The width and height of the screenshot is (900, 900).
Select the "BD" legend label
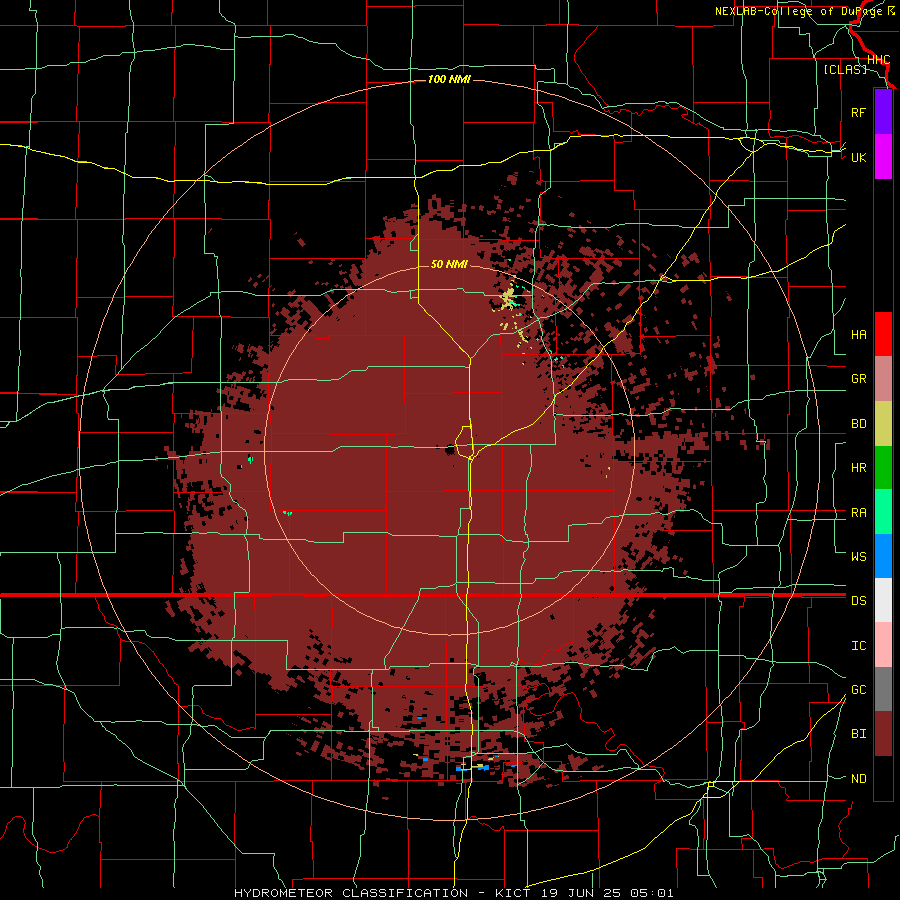point(858,424)
